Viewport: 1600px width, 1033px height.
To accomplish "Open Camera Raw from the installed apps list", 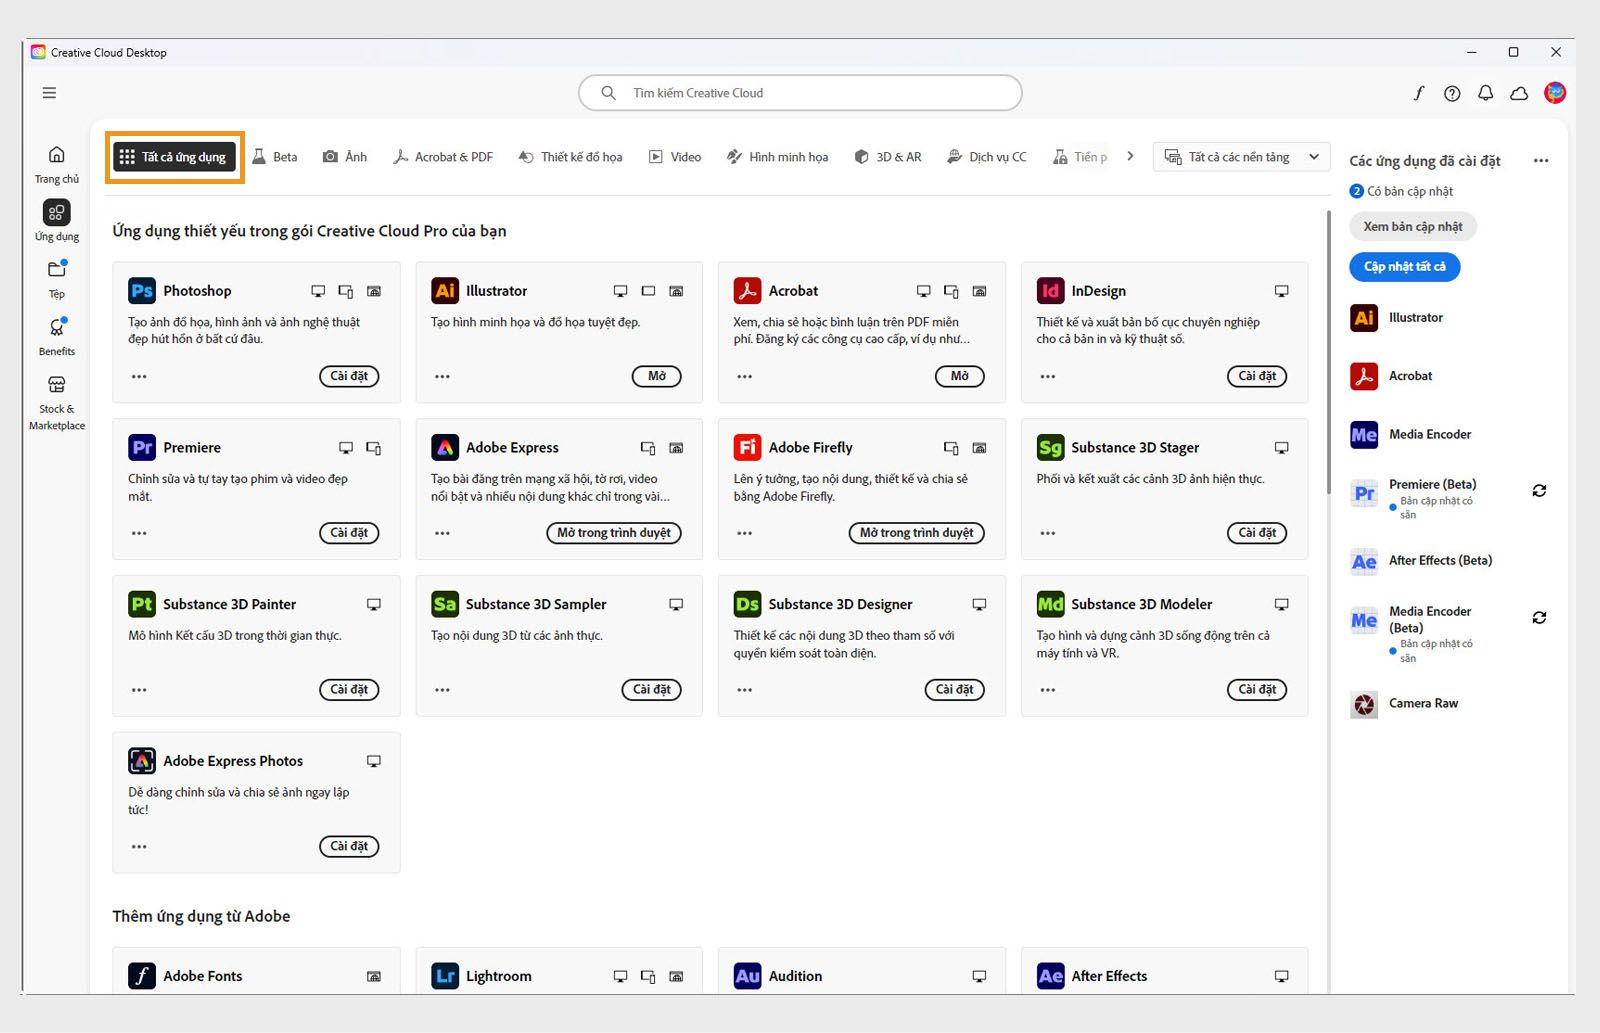I will (1363, 703).
